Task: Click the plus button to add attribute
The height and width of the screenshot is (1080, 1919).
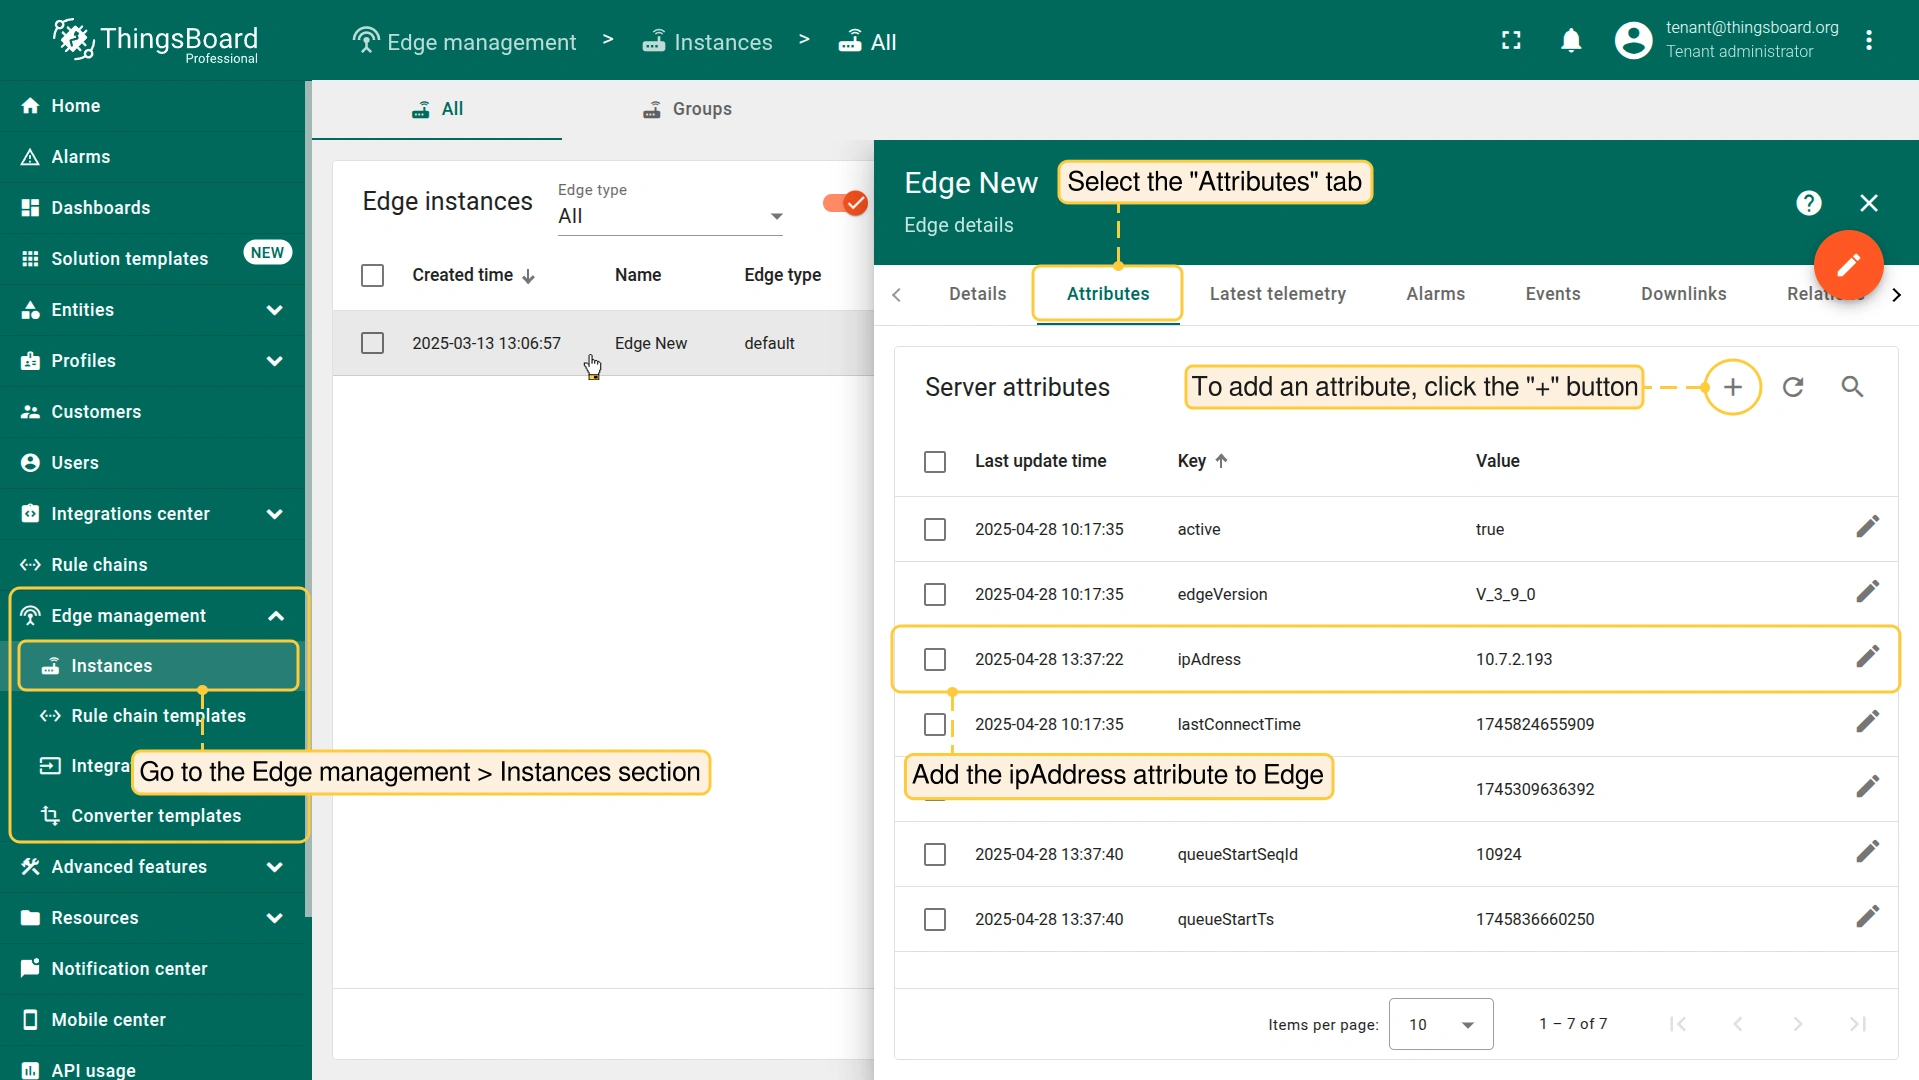Action: pos(1732,387)
